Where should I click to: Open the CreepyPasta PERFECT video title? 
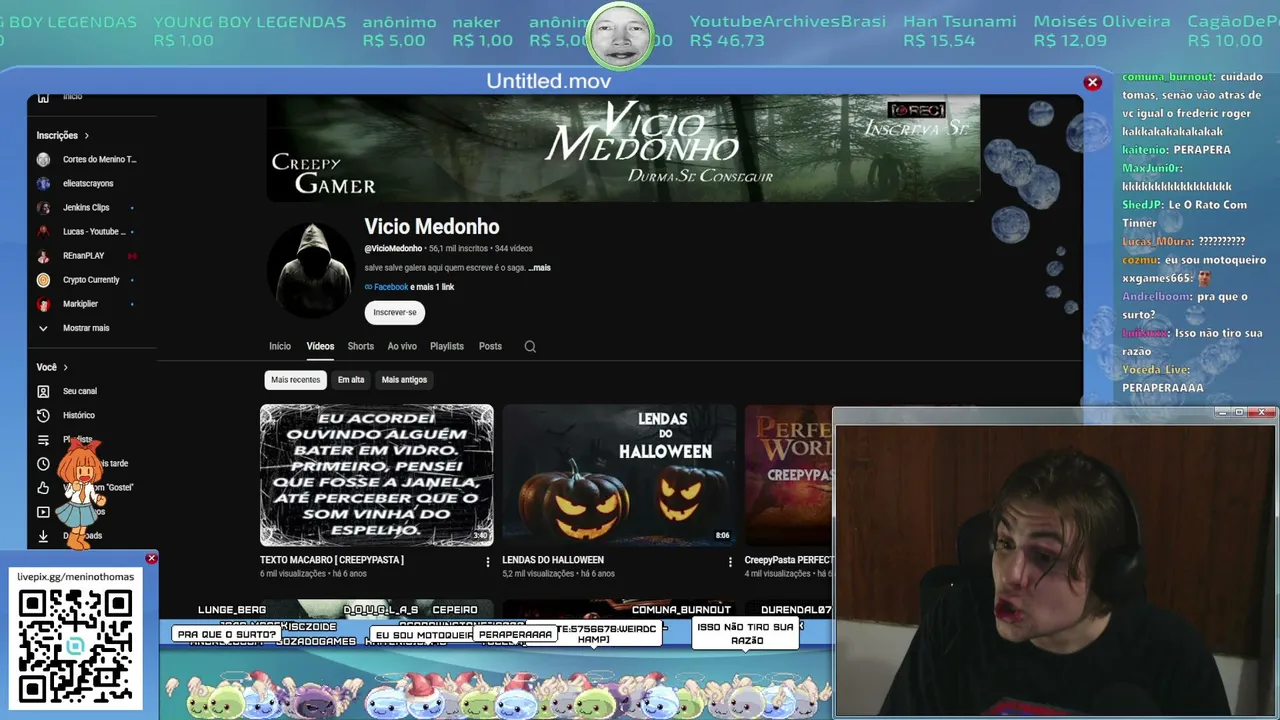788,560
